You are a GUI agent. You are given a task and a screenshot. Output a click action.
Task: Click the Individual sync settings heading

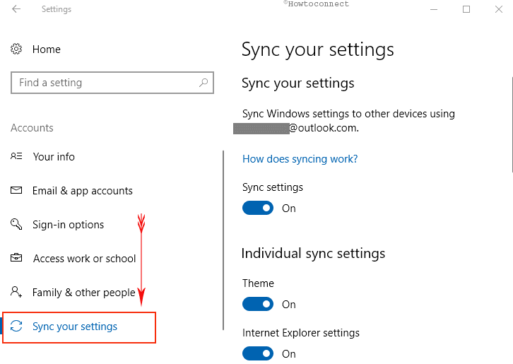(313, 253)
